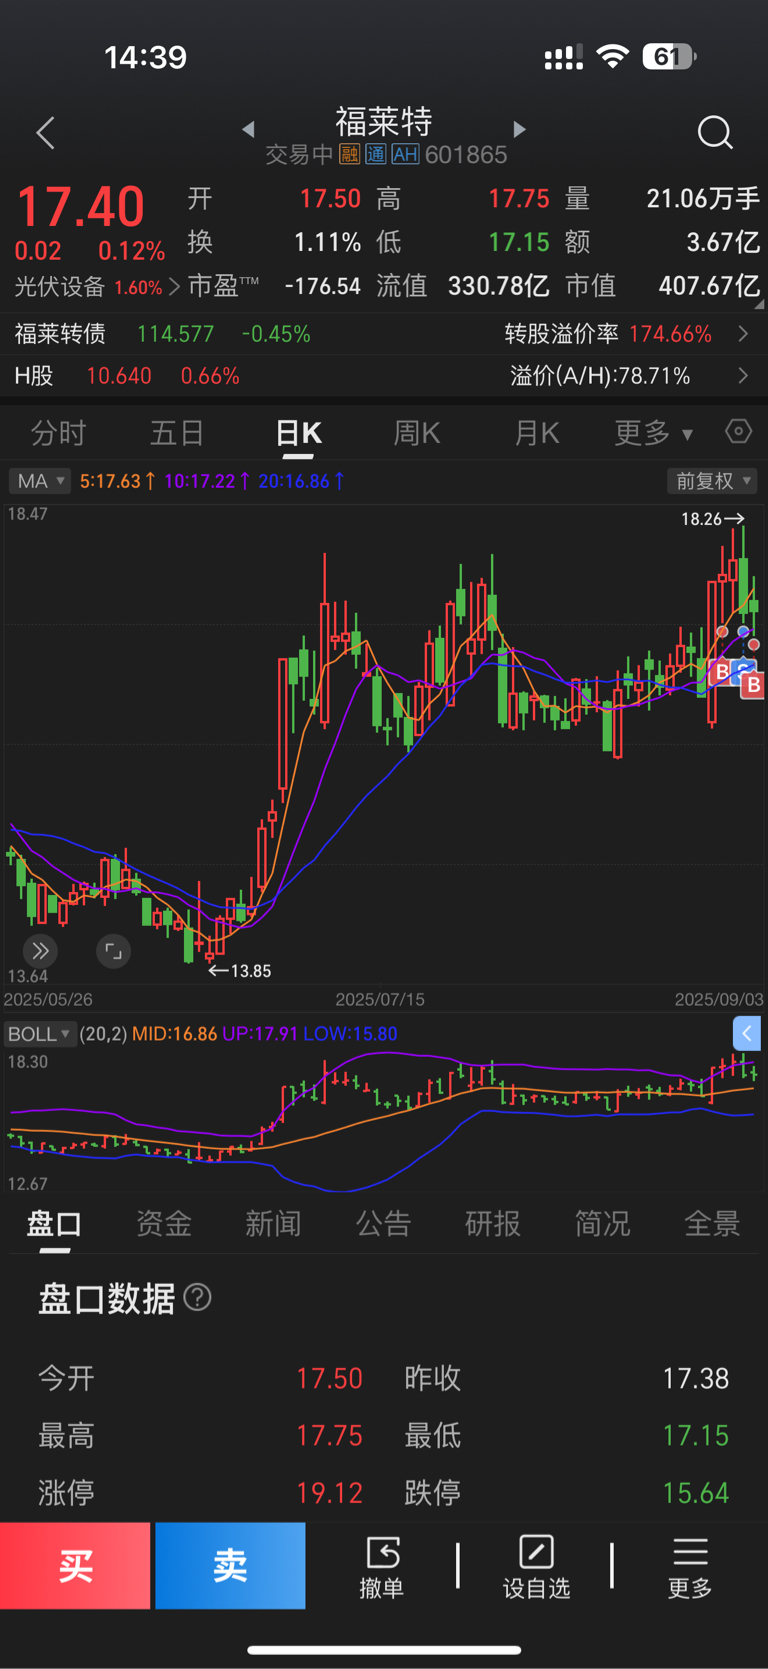Screen dimensions: 768x1669
Task: Expand chart with double-arrow icon
Action: [40, 951]
